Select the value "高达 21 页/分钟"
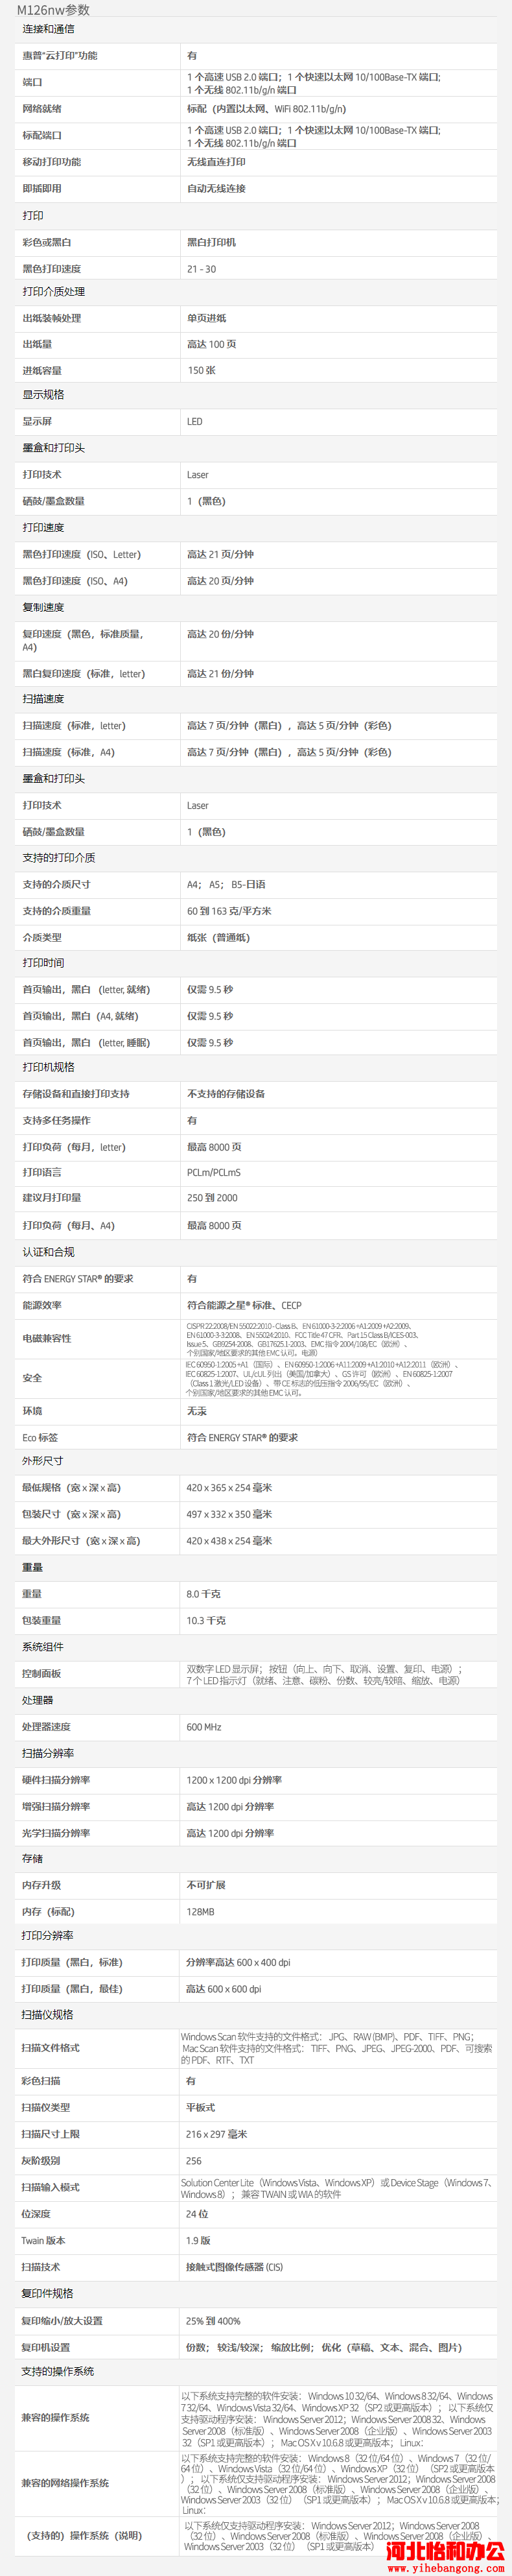The image size is (512, 2576). tap(220, 554)
